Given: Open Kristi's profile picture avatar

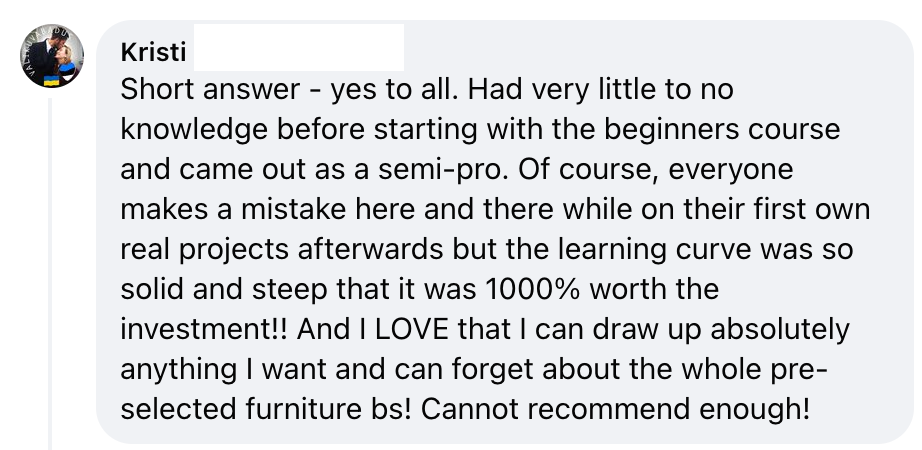Looking at the screenshot, I should pos(50,54).
